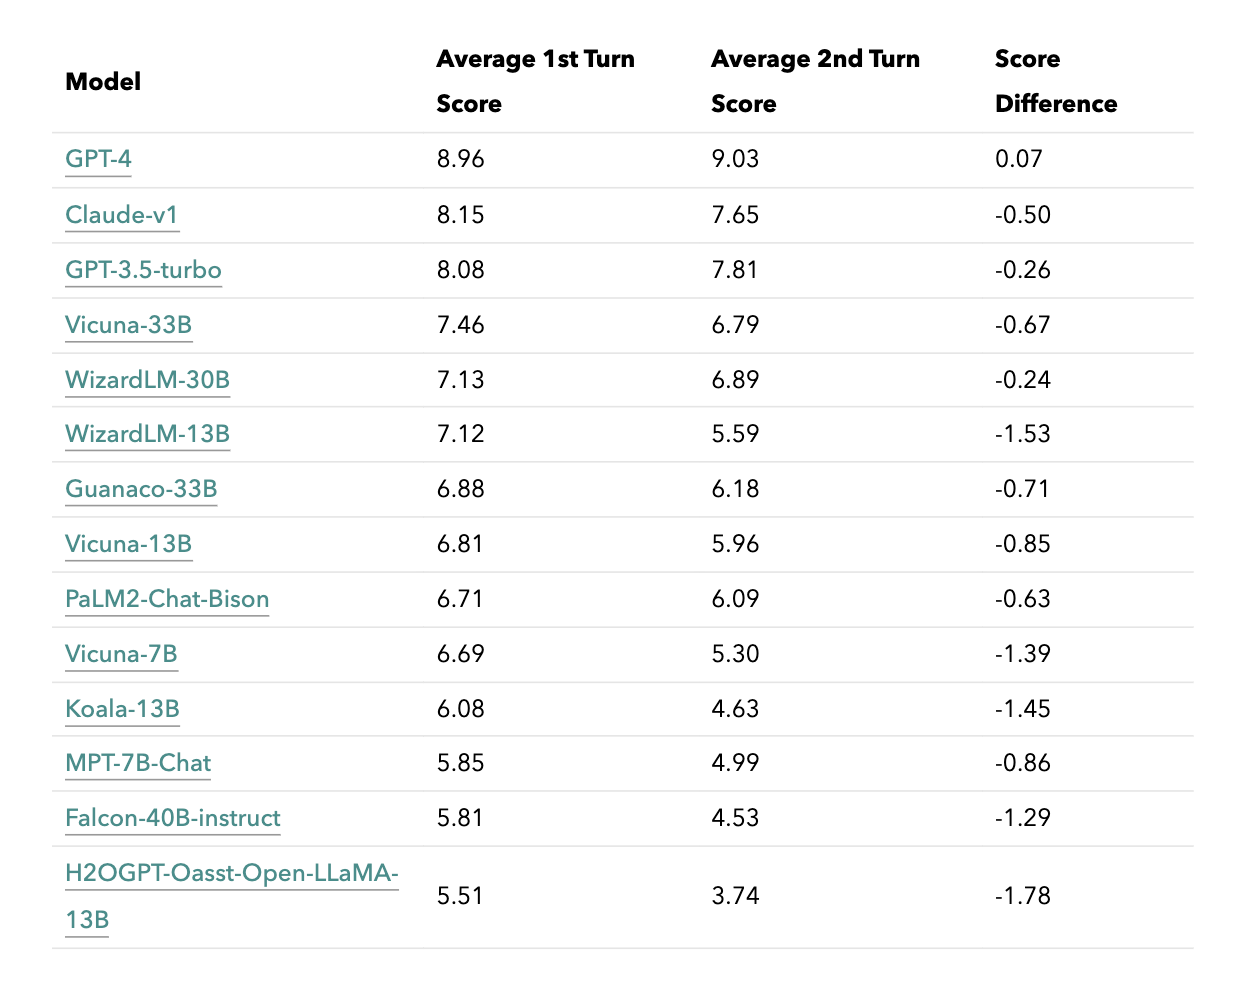Open the PaLM2-Chat-Bison link

coord(167,599)
